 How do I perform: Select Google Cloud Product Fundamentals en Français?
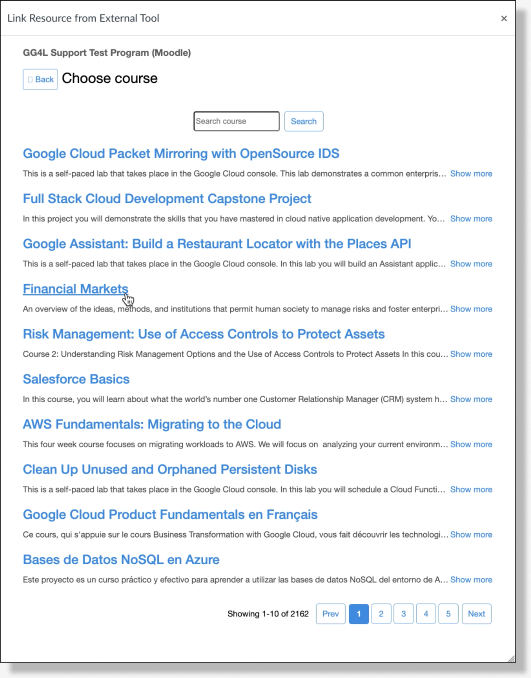[170, 515]
